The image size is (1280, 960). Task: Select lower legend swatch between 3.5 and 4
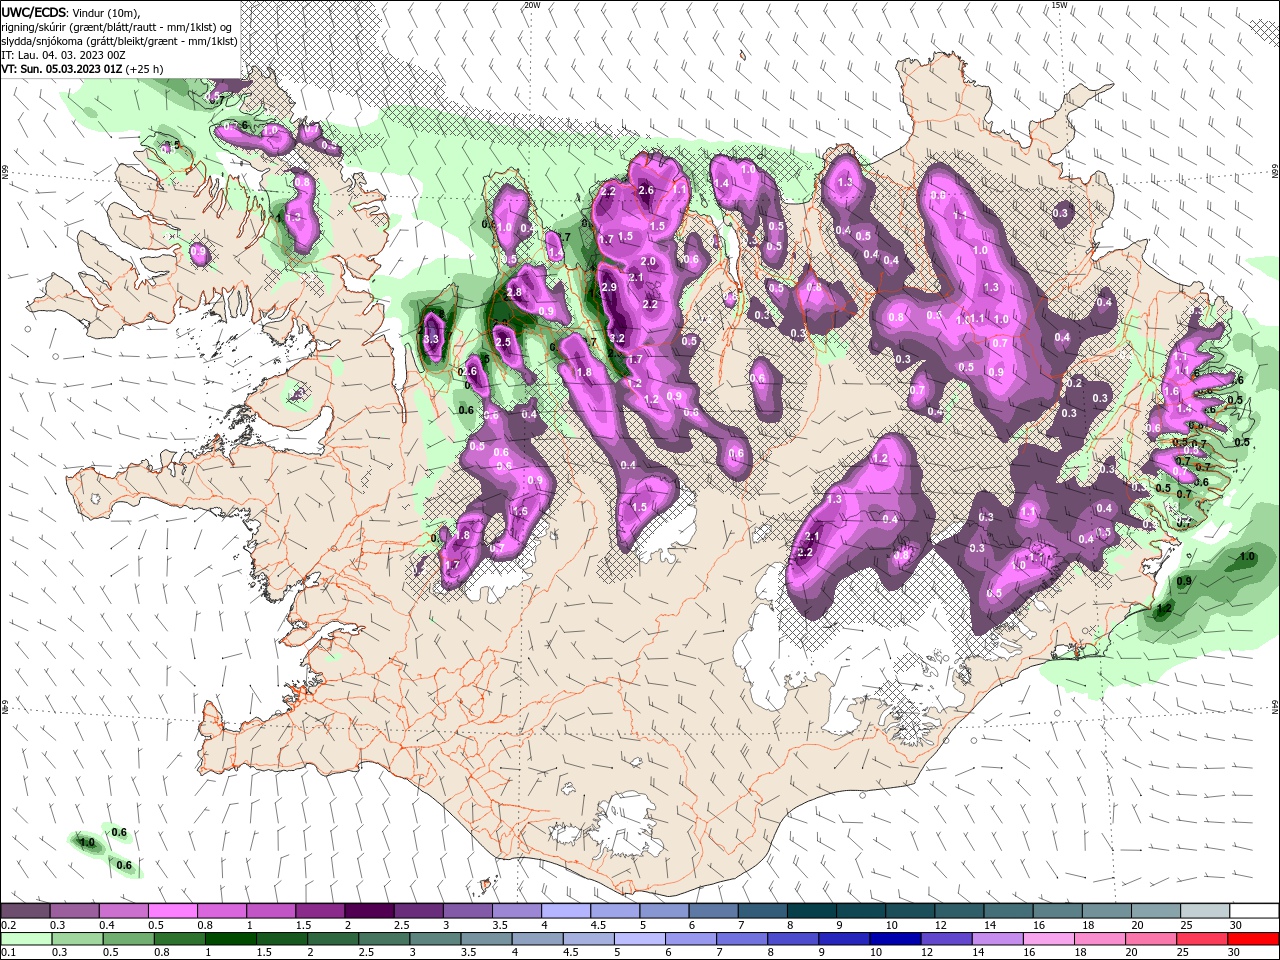486,939
